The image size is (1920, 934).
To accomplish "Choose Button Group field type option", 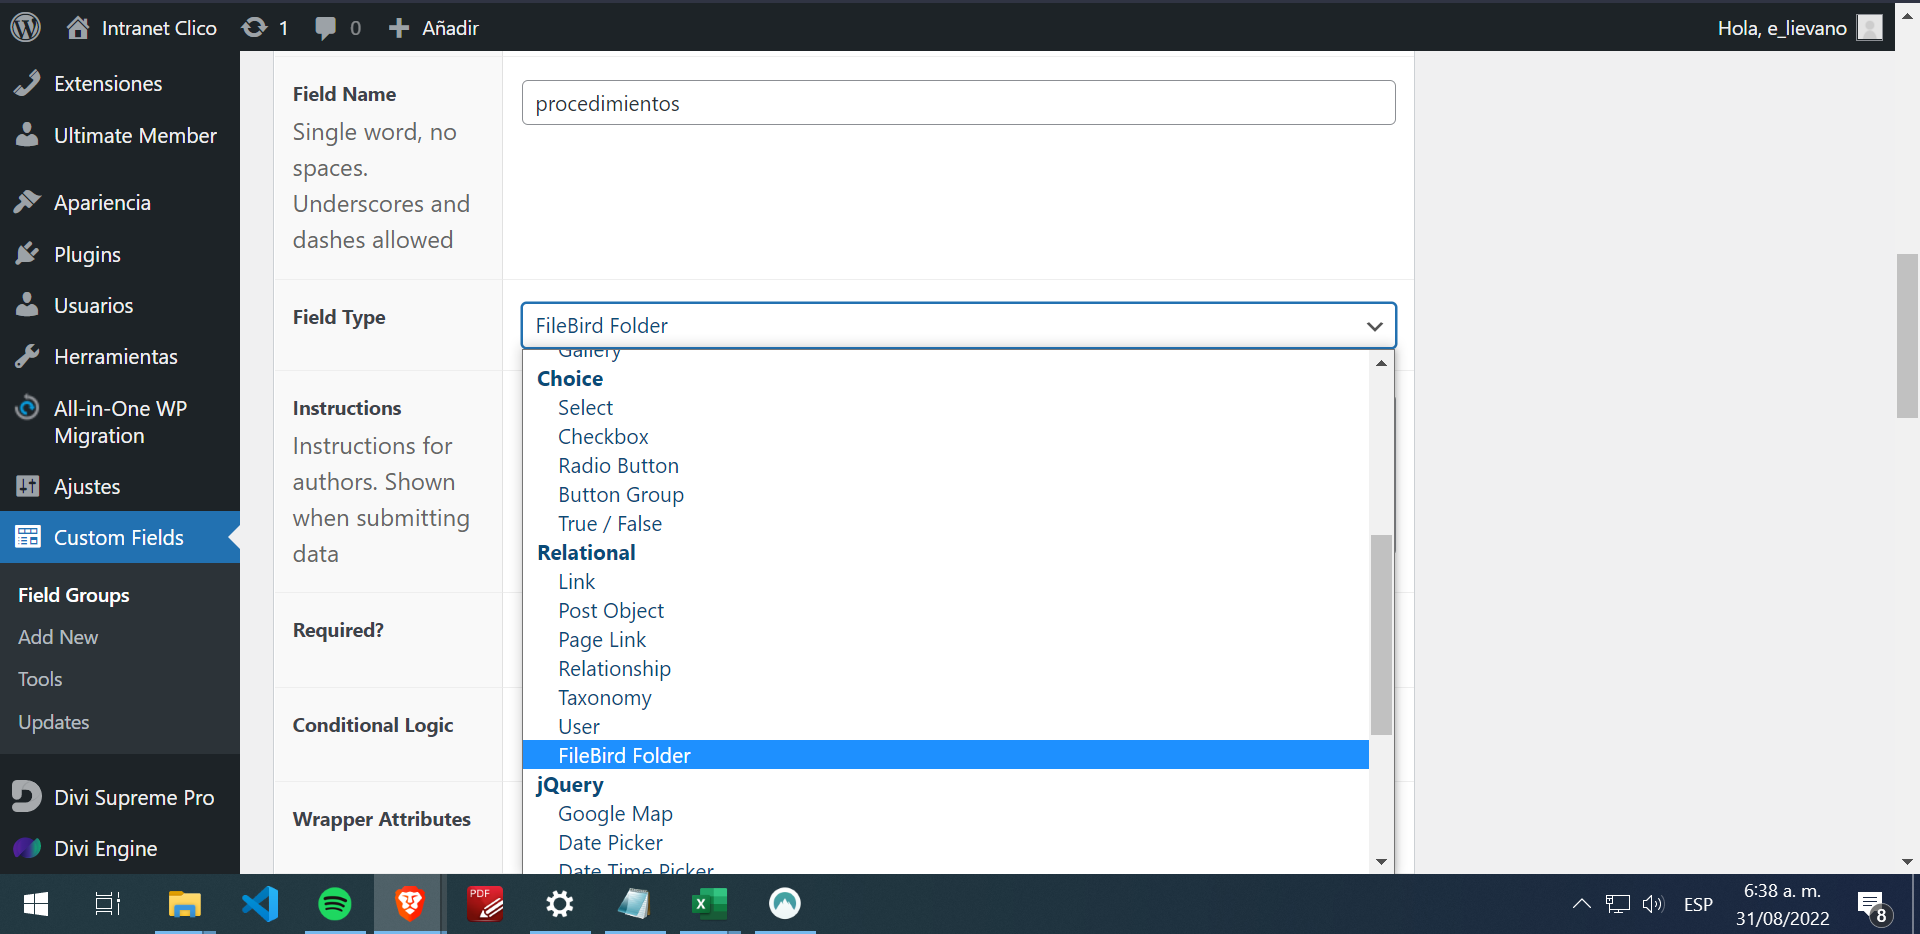I will [621, 494].
